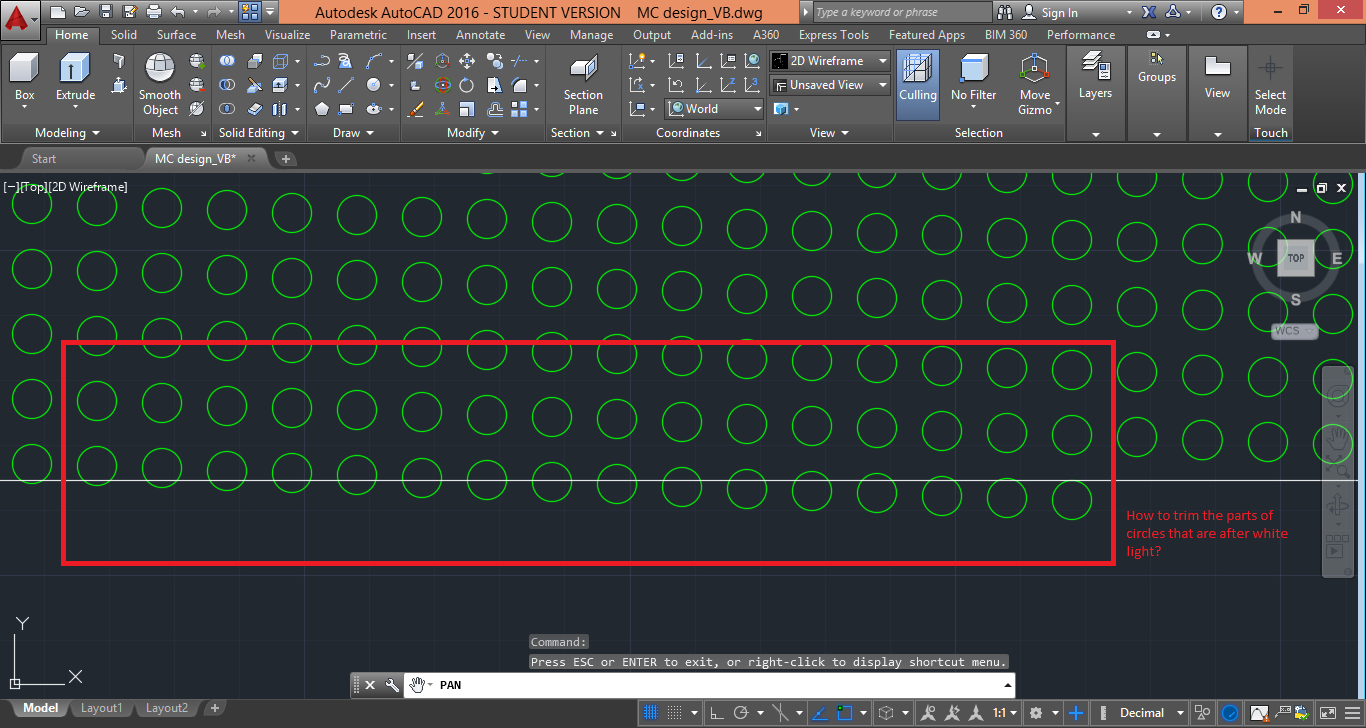Click the solid Union icon
Image resolution: width=1366 pixels, height=728 pixels.
[x=228, y=61]
